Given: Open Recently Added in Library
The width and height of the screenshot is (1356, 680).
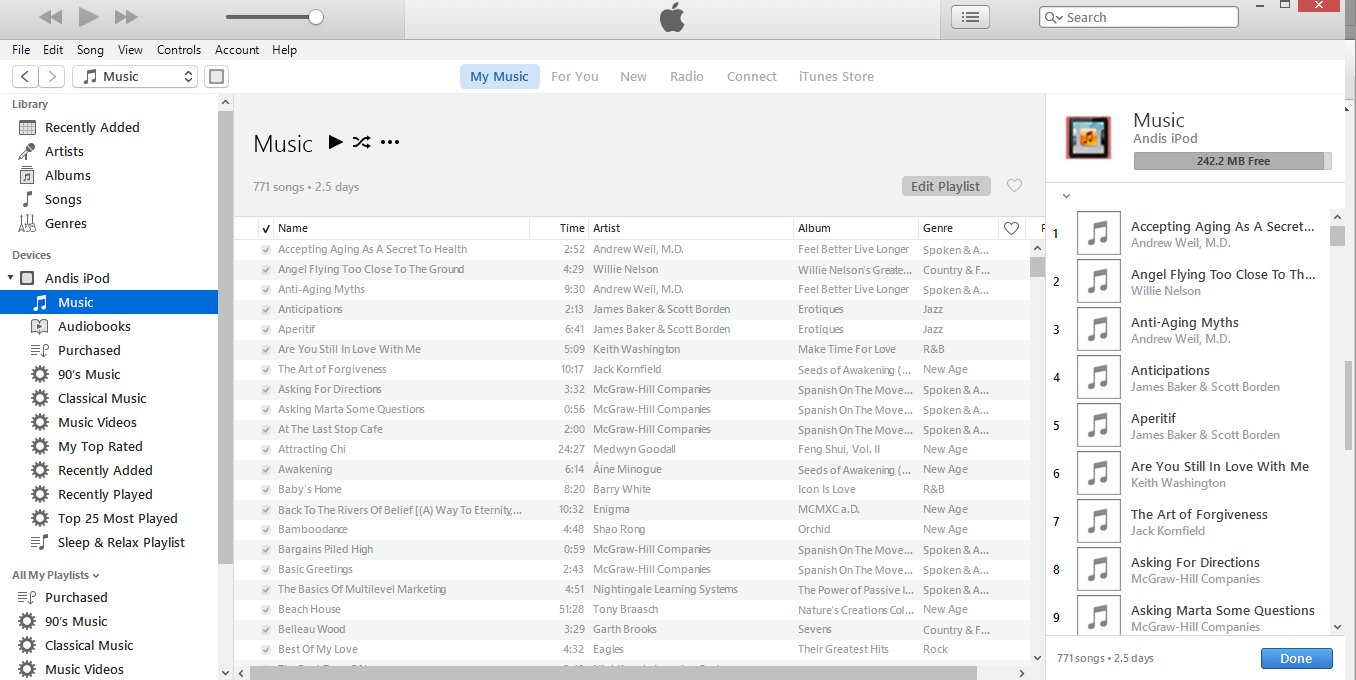Looking at the screenshot, I should pyautogui.click(x=92, y=127).
